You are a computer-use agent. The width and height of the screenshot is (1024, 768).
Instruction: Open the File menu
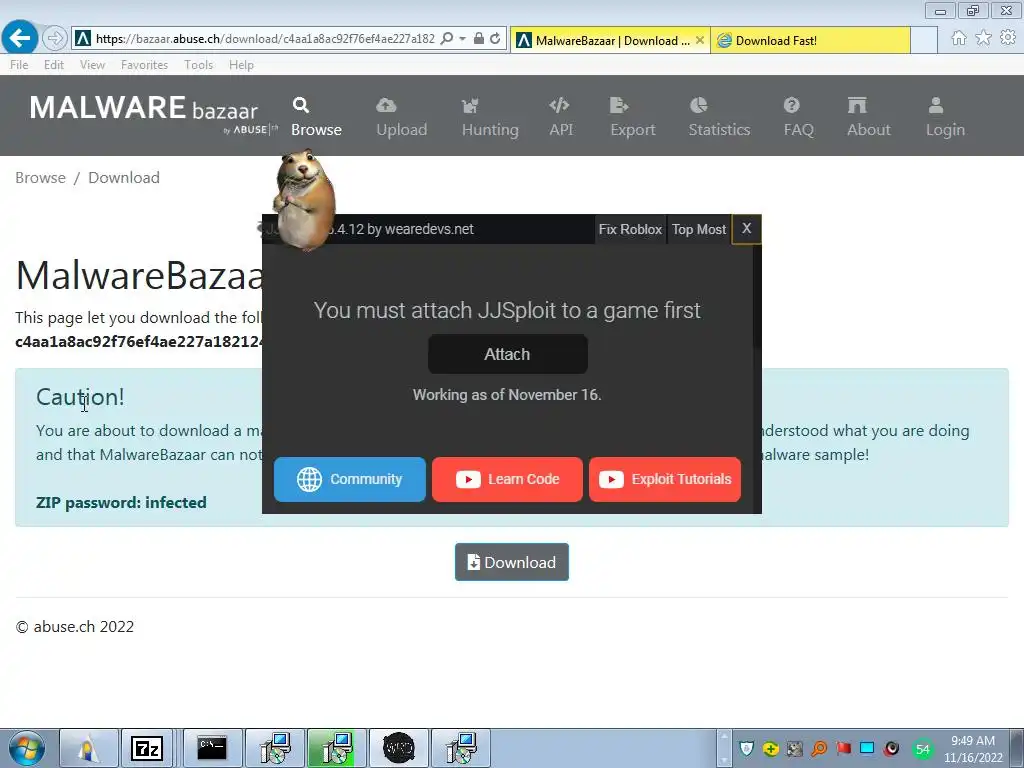19,65
